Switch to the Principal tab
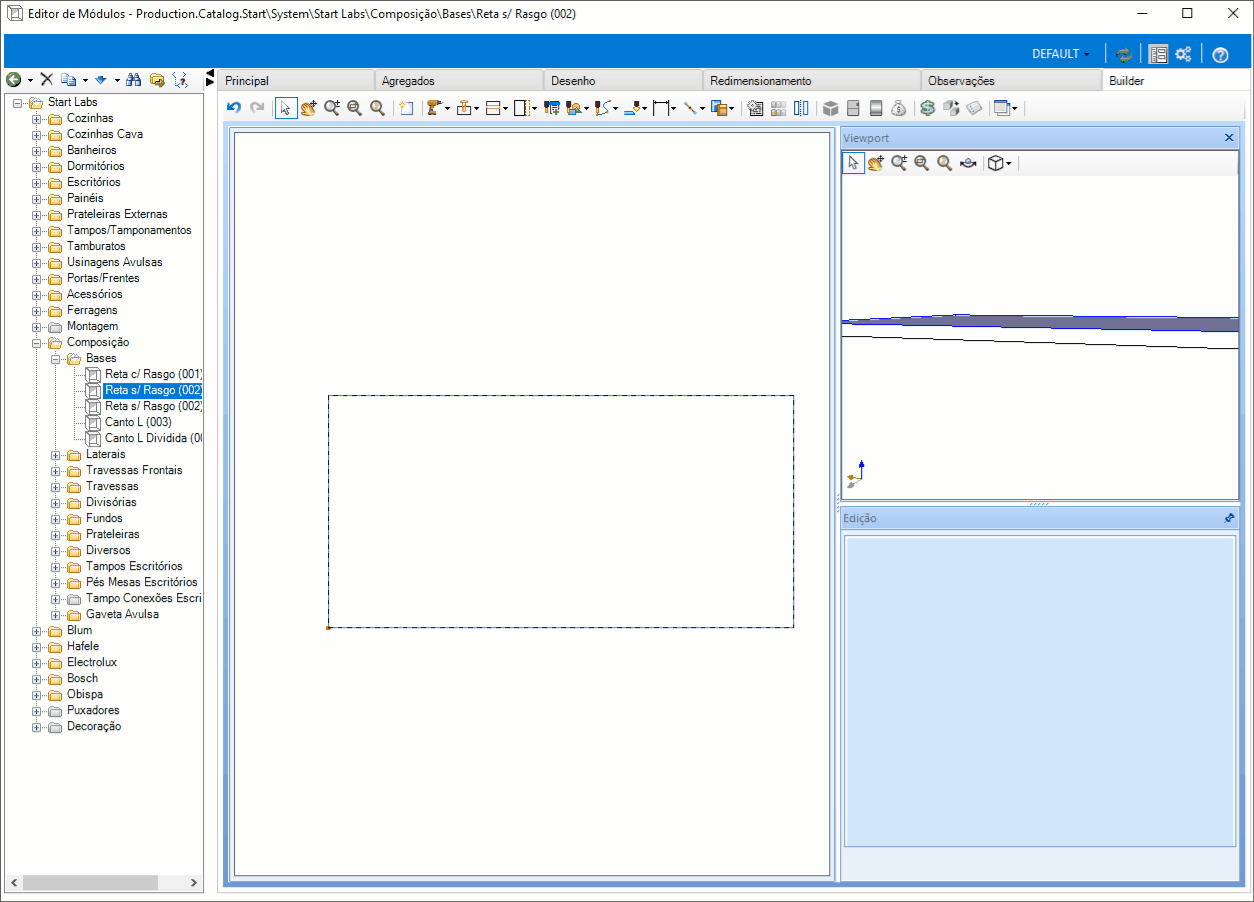 (x=296, y=81)
